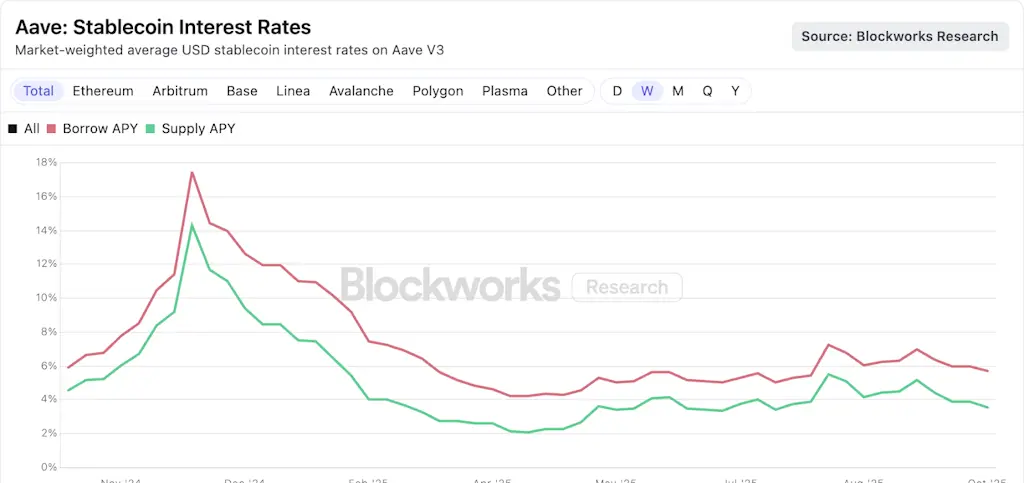The width and height of the screenshot is (1024, 483).
Task: View the Polygon tab
Action: tap(438, 91)
